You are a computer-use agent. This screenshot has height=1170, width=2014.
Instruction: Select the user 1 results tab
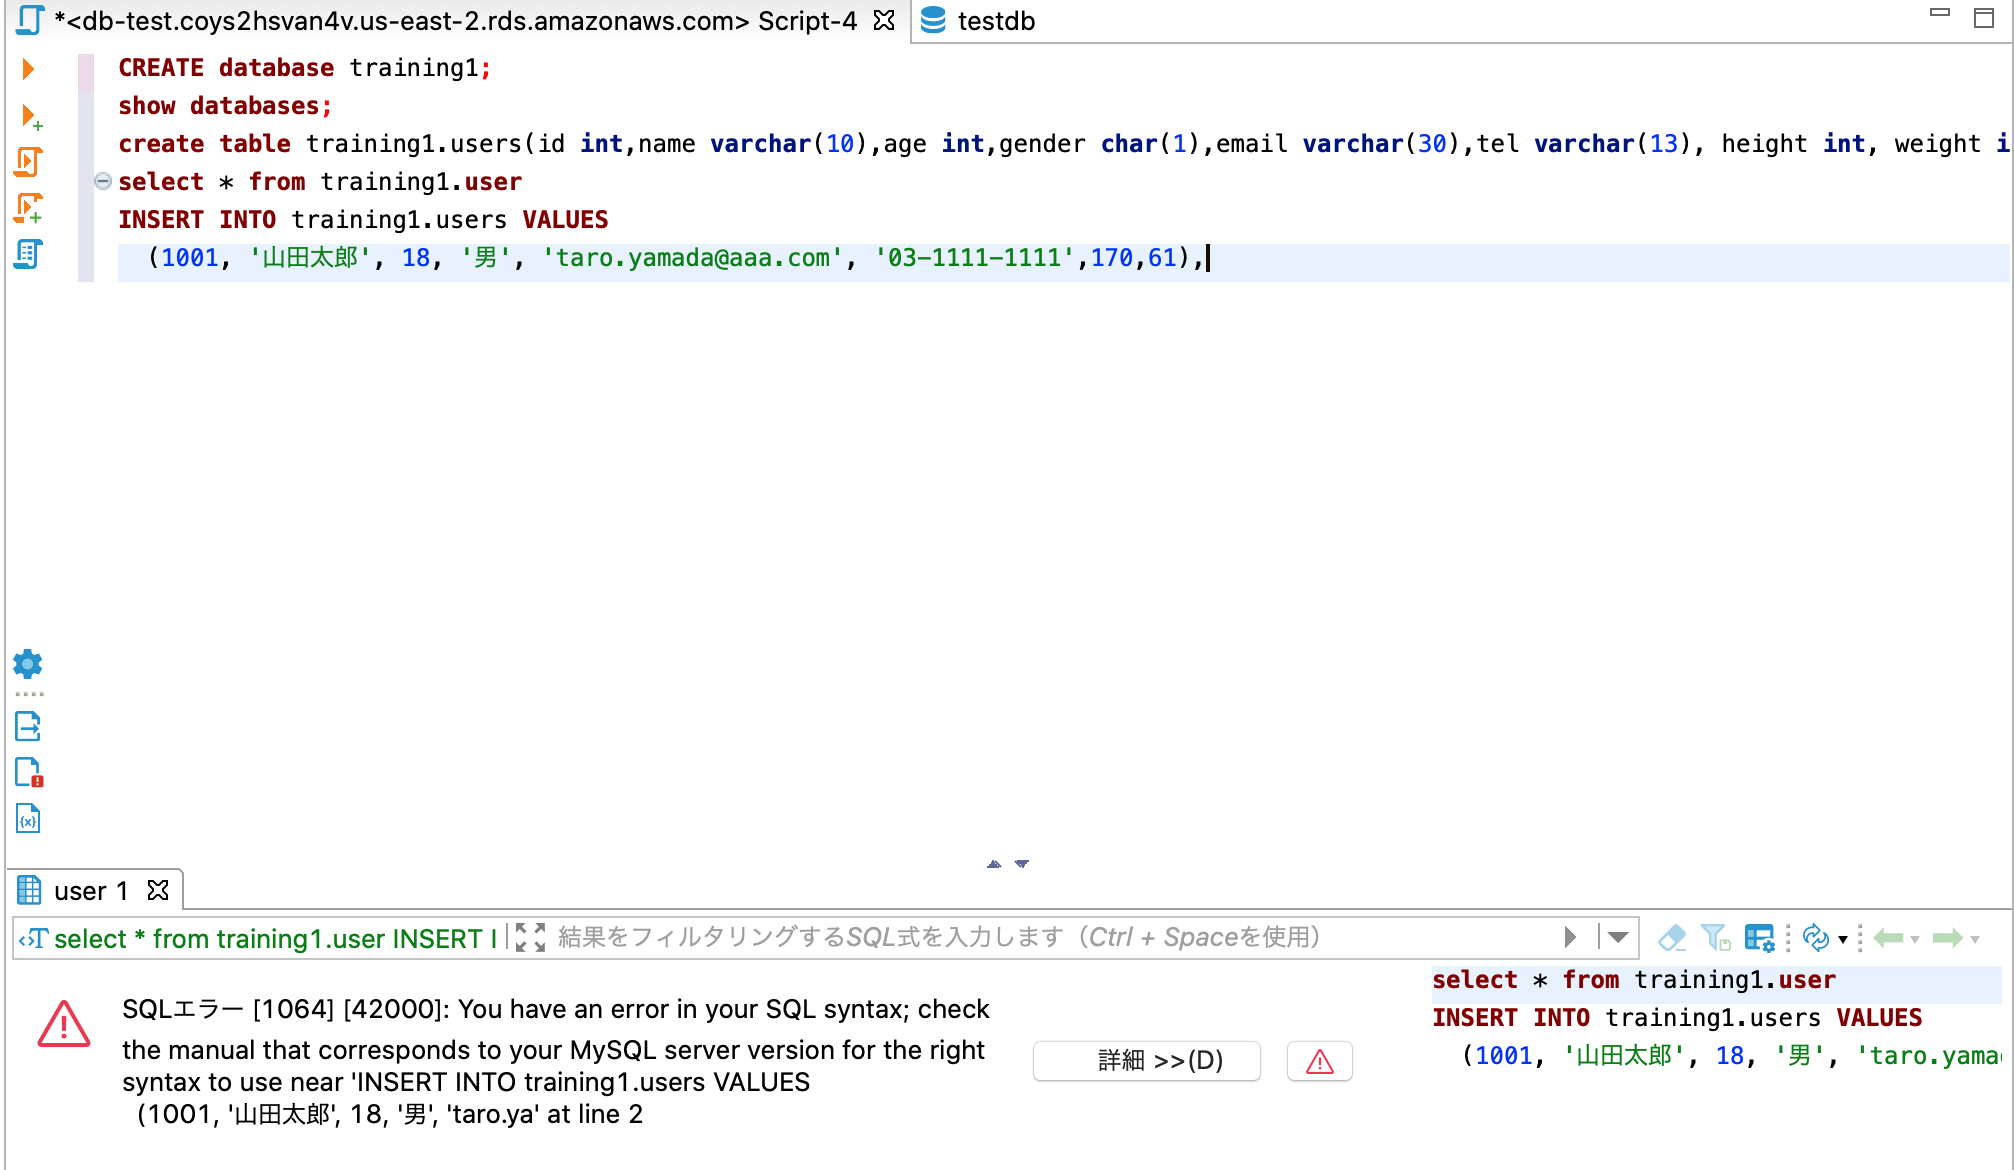[90, 891]
